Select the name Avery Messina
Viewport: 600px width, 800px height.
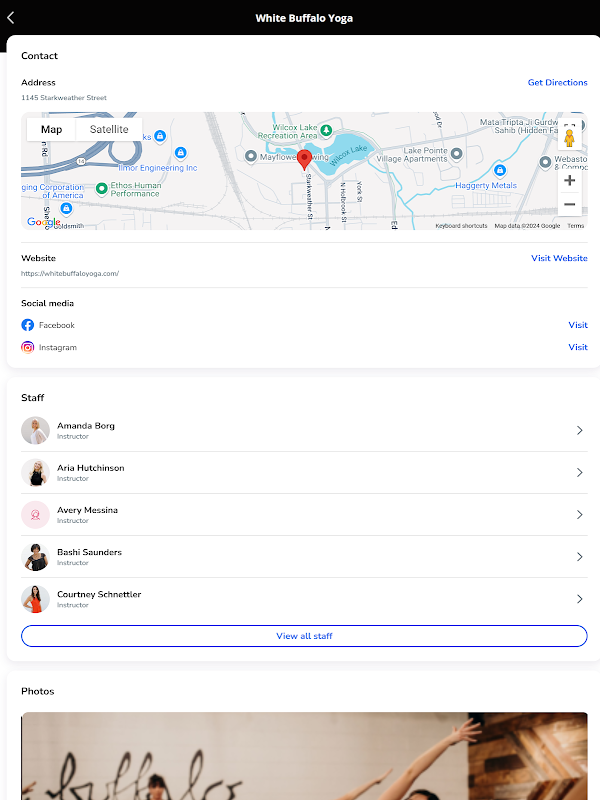pos(87,510)
